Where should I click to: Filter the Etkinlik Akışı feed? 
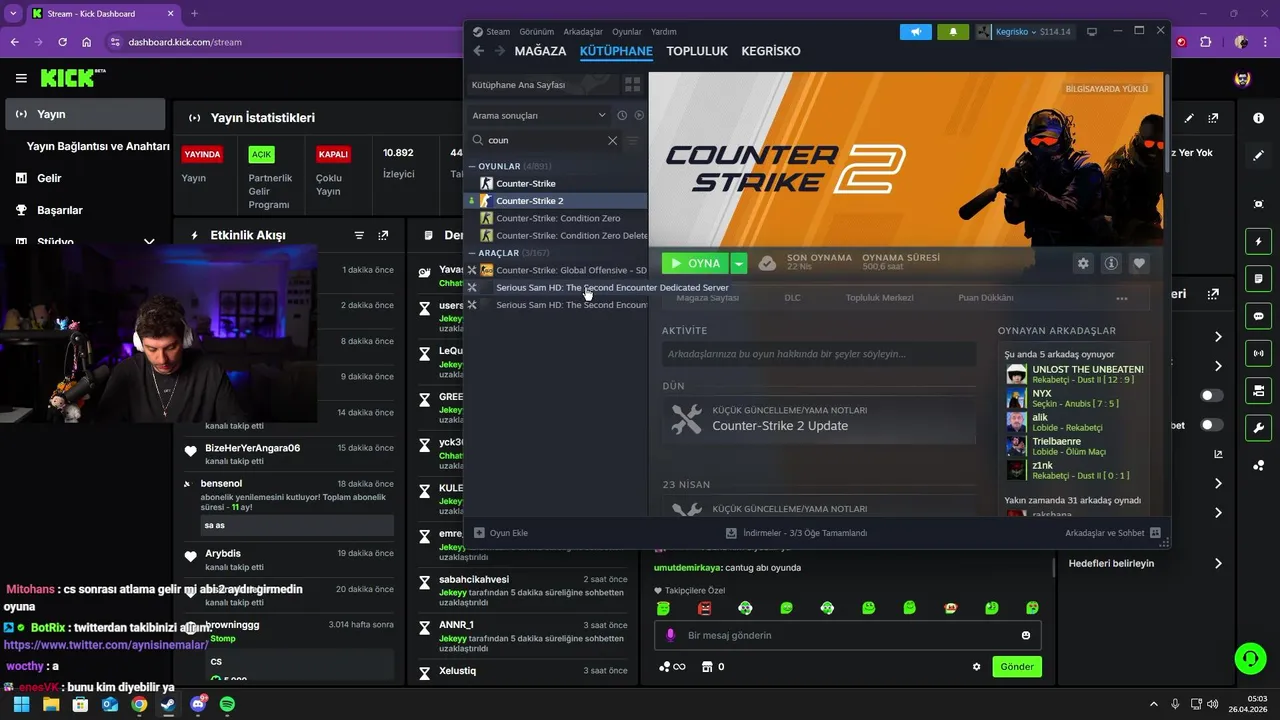(359, 235)
